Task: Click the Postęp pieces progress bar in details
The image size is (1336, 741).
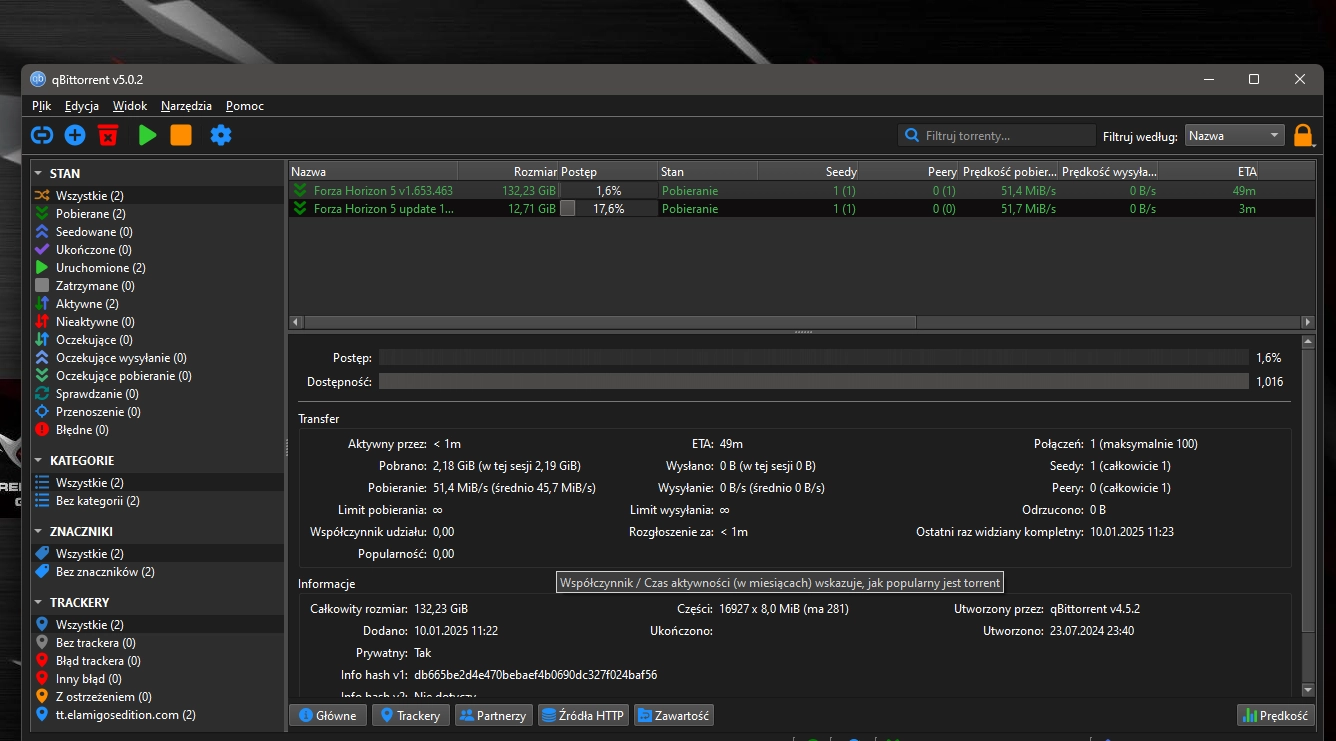Action: (x=814, y=358)
